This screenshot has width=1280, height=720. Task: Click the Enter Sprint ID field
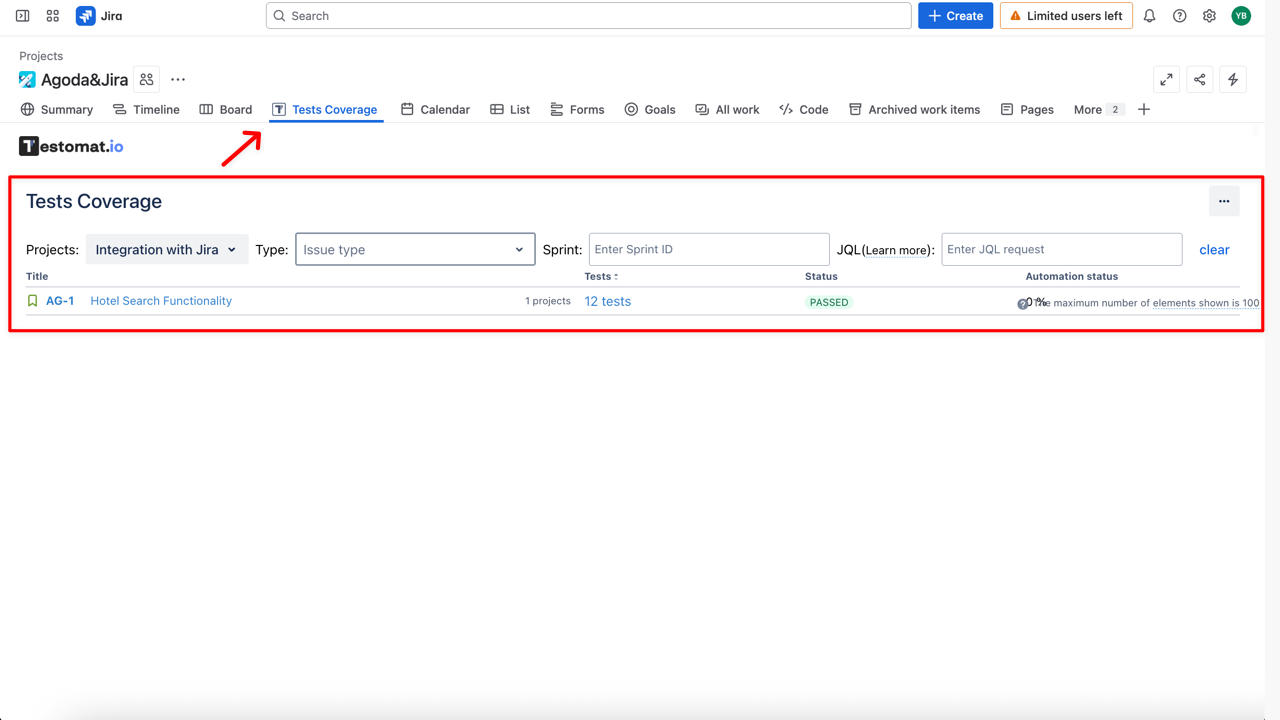coord(709,250)
